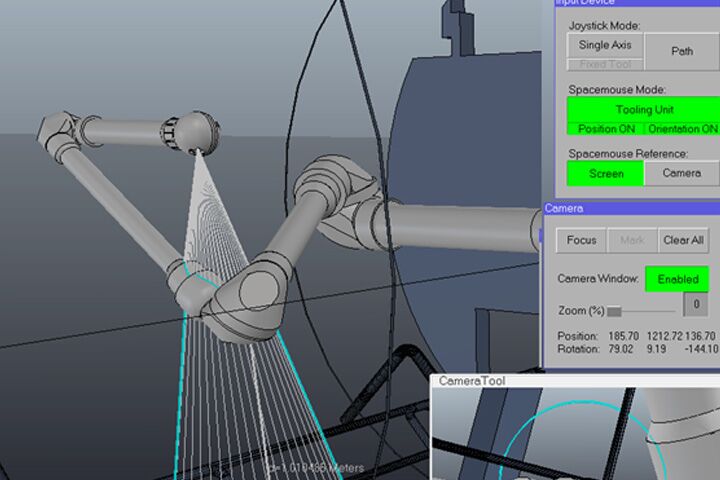Switch joystick mode to Path

click(681, 51)
